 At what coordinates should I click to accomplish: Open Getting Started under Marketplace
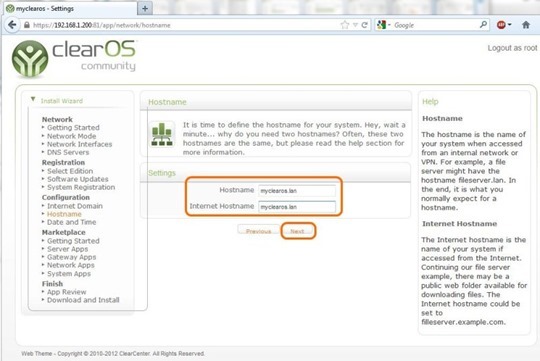pos(73,241)
